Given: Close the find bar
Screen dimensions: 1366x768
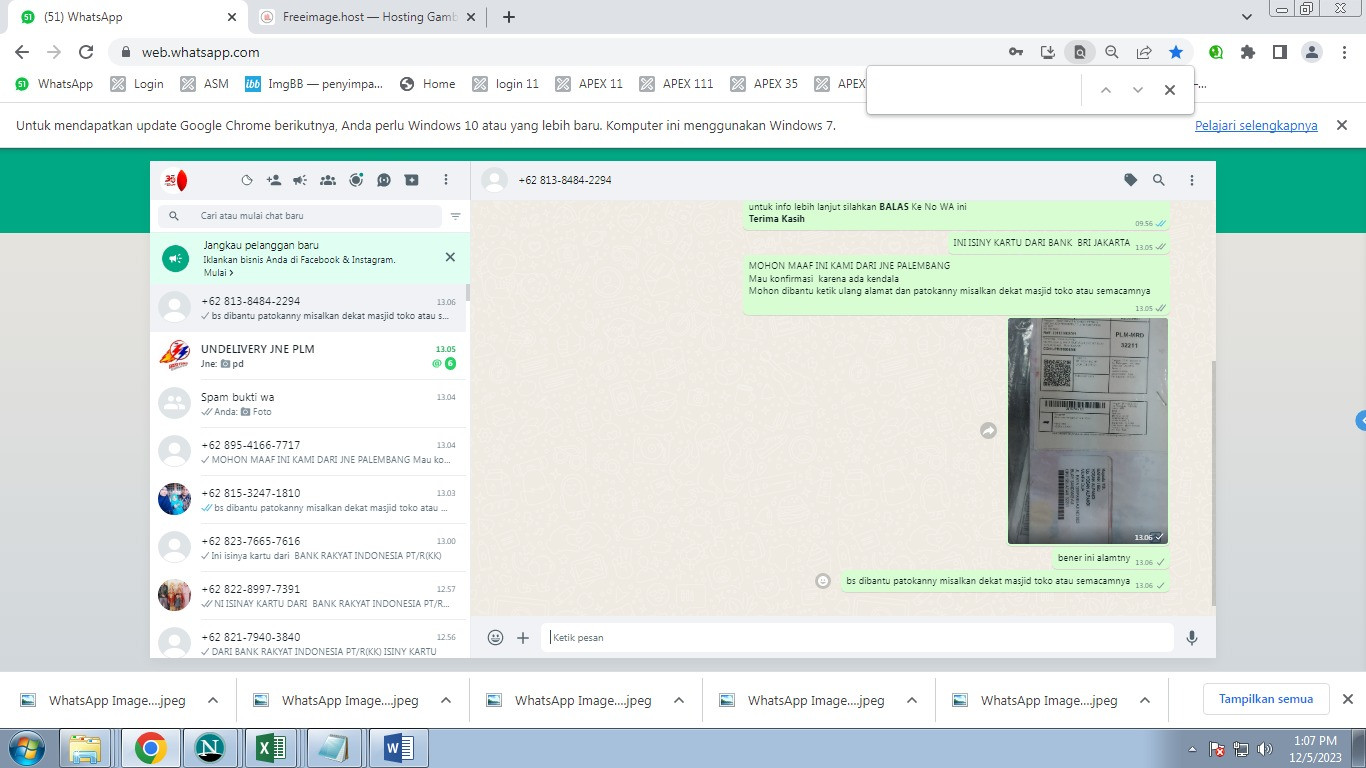Looking at the screenshot, I should click(1170, 90).
